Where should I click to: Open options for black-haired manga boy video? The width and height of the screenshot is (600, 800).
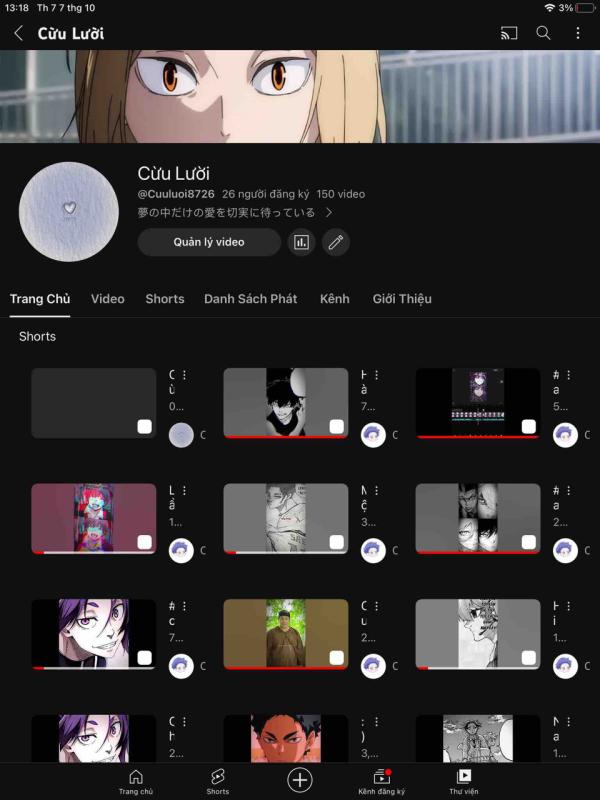(377, 375)
